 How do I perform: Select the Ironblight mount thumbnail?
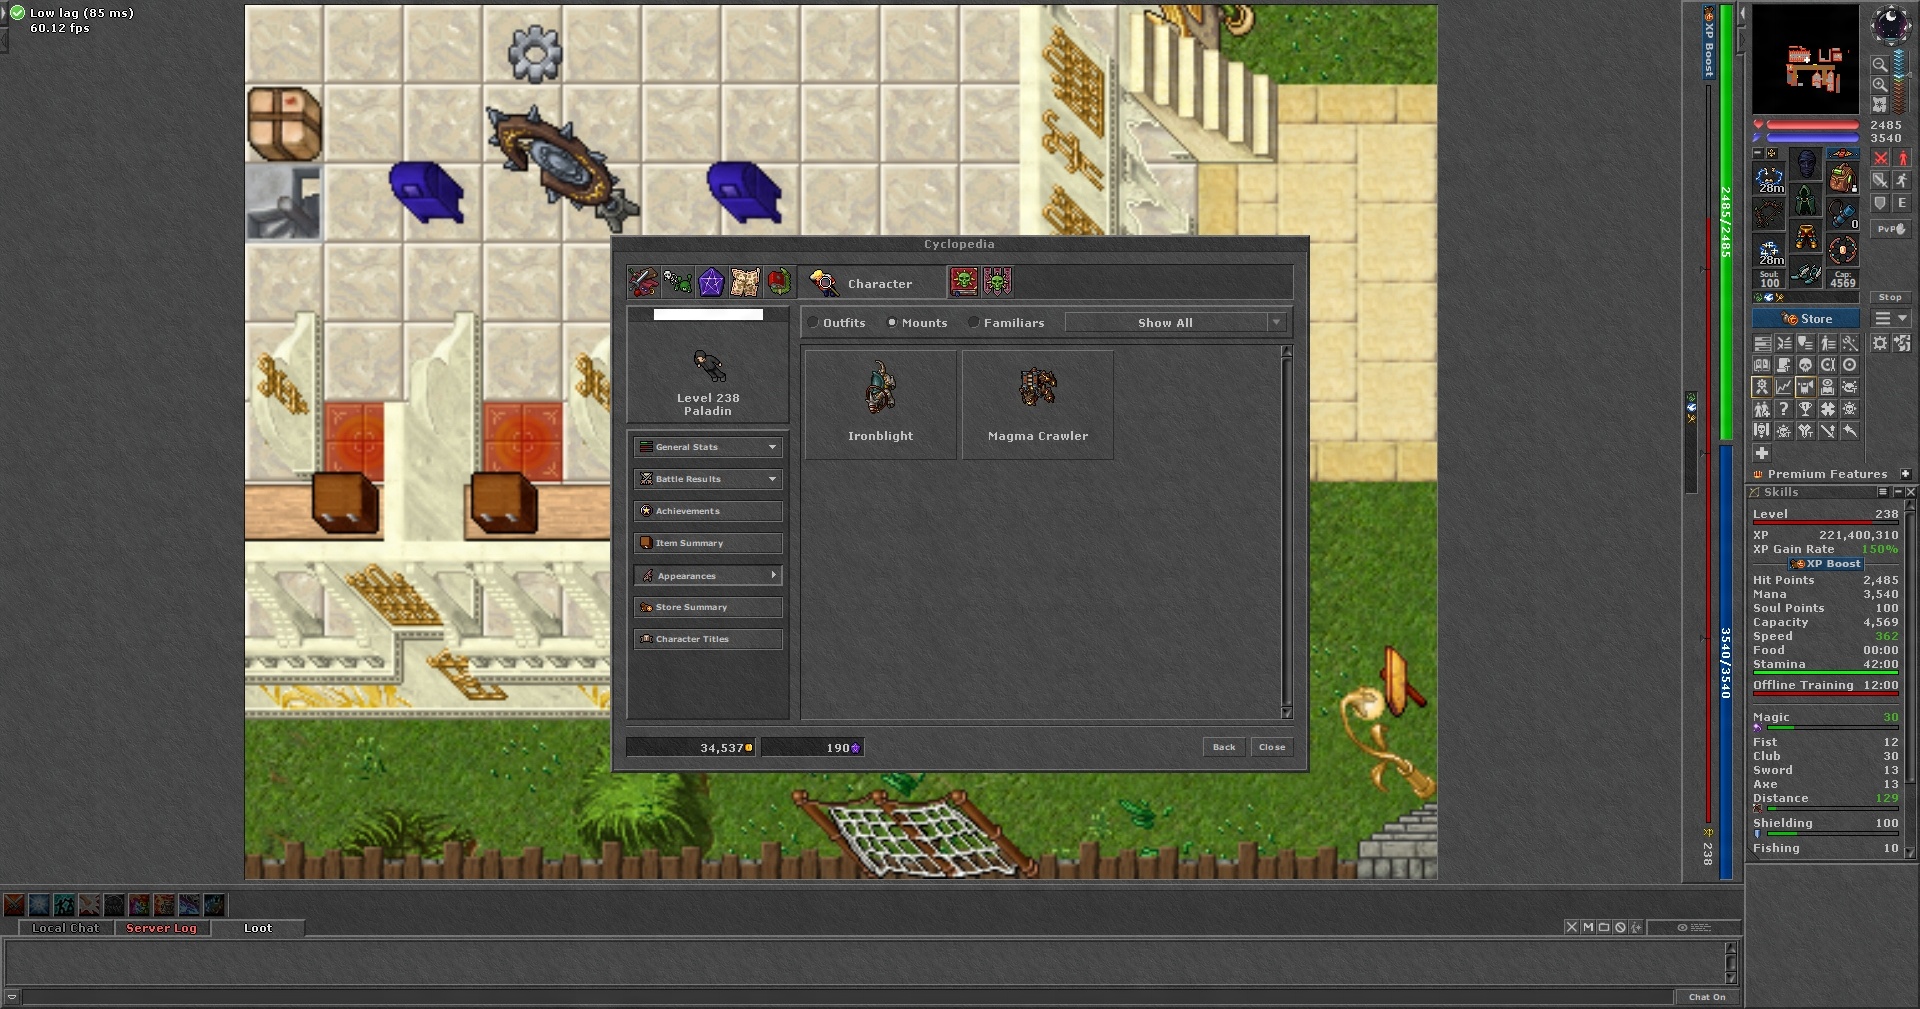coord(881,405)
